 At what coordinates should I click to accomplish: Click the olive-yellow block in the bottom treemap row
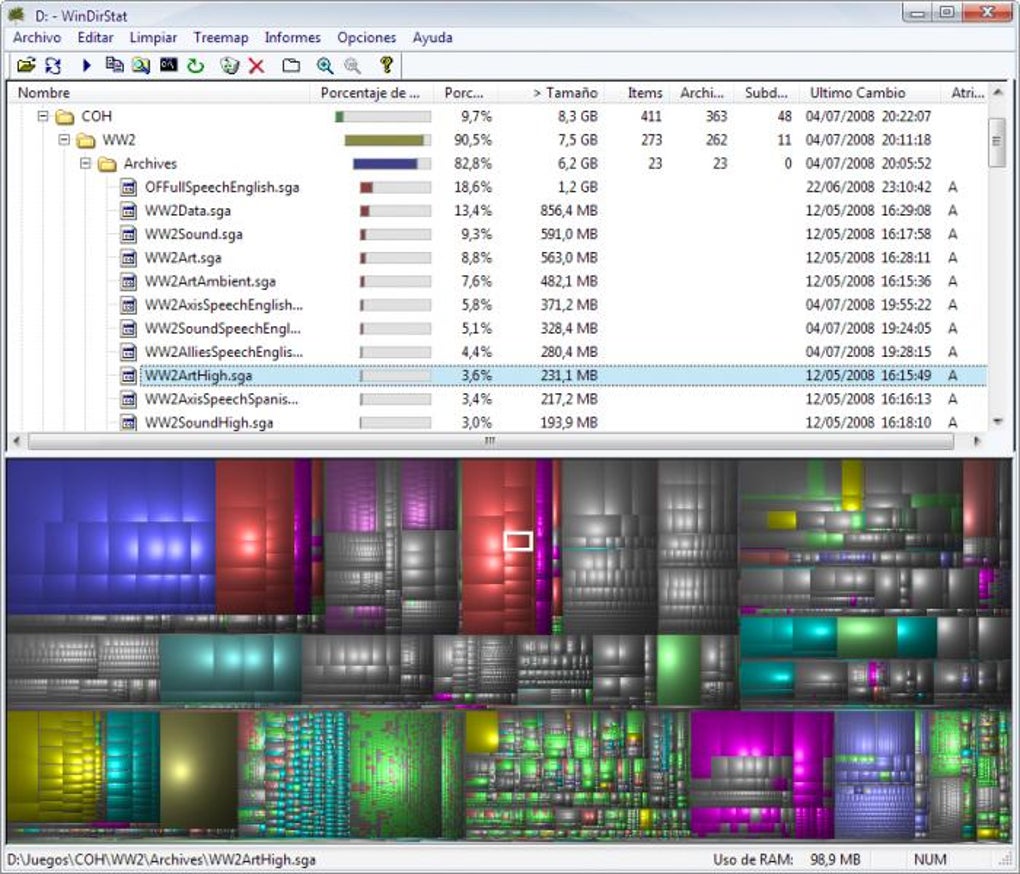[198, 769]
